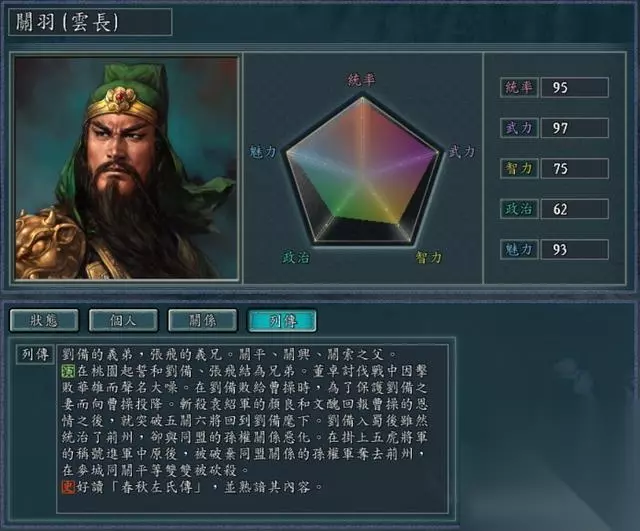Click the 武力 stat label box
This screenshot has height=531, width=640.
tap(519, 128)
